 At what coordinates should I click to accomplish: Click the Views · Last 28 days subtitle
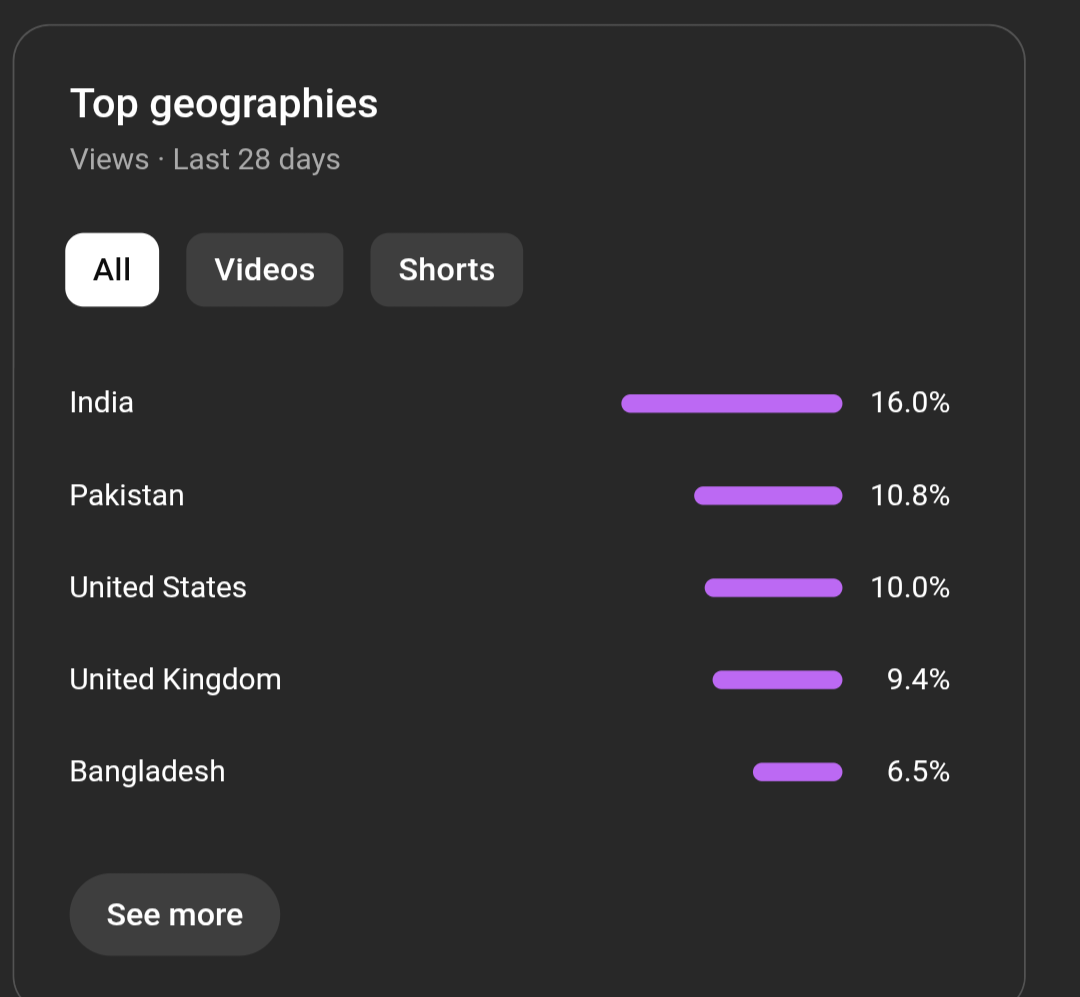coord(205,160)
